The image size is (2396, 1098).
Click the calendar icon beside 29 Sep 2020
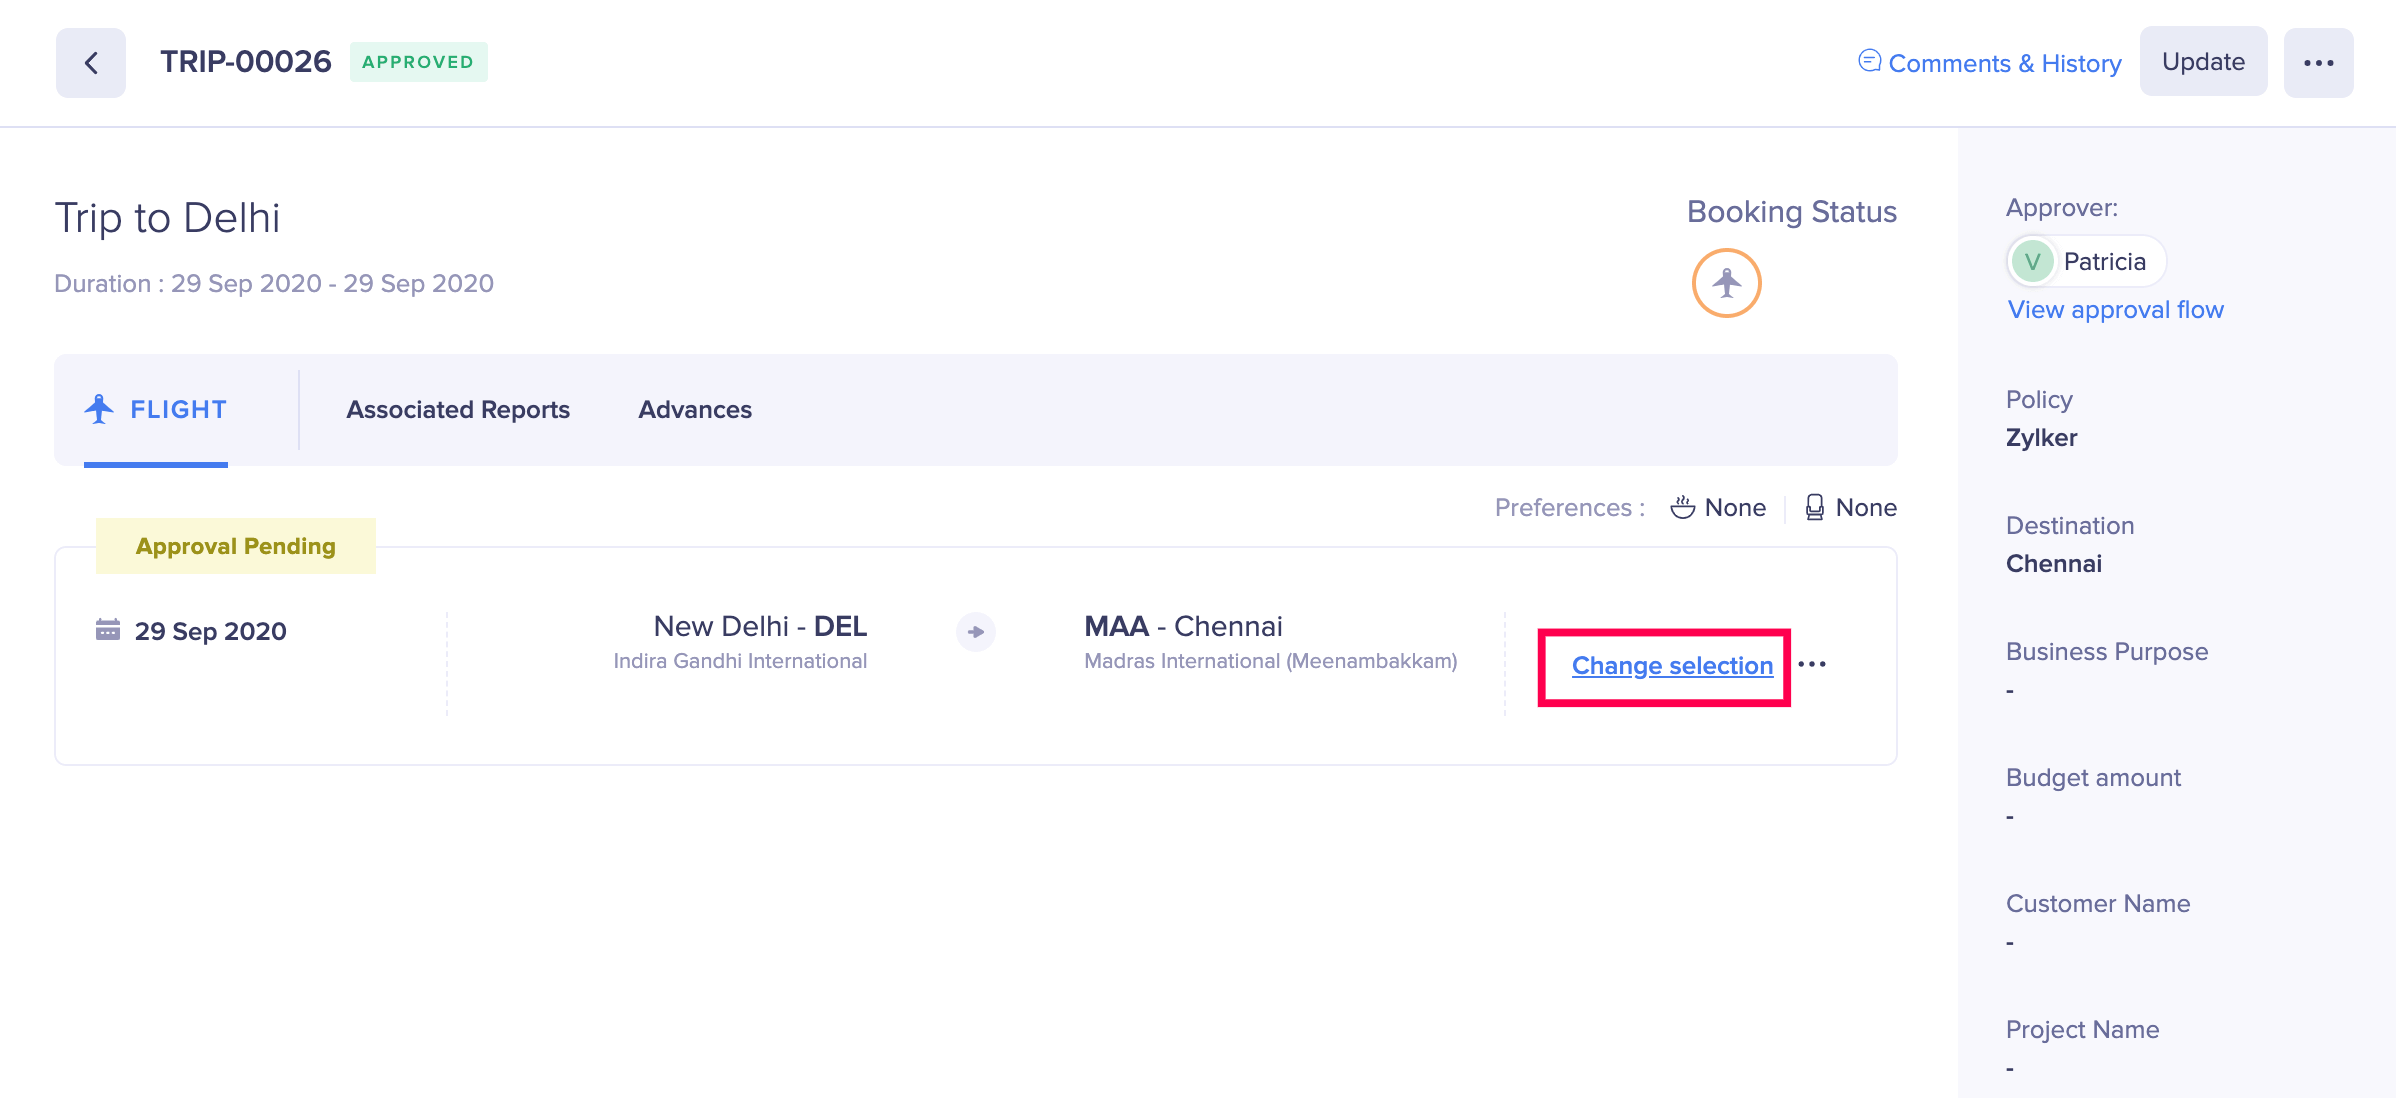[x=108, y=630]
